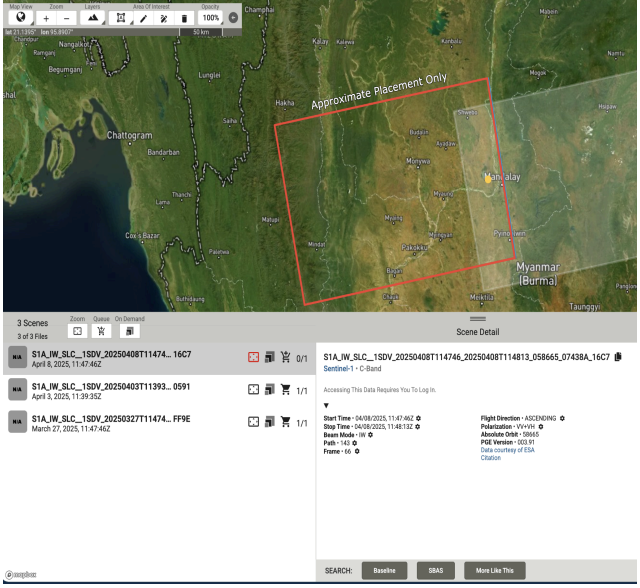
Task: Click the Zoom to results button
Action: point(77,331)
